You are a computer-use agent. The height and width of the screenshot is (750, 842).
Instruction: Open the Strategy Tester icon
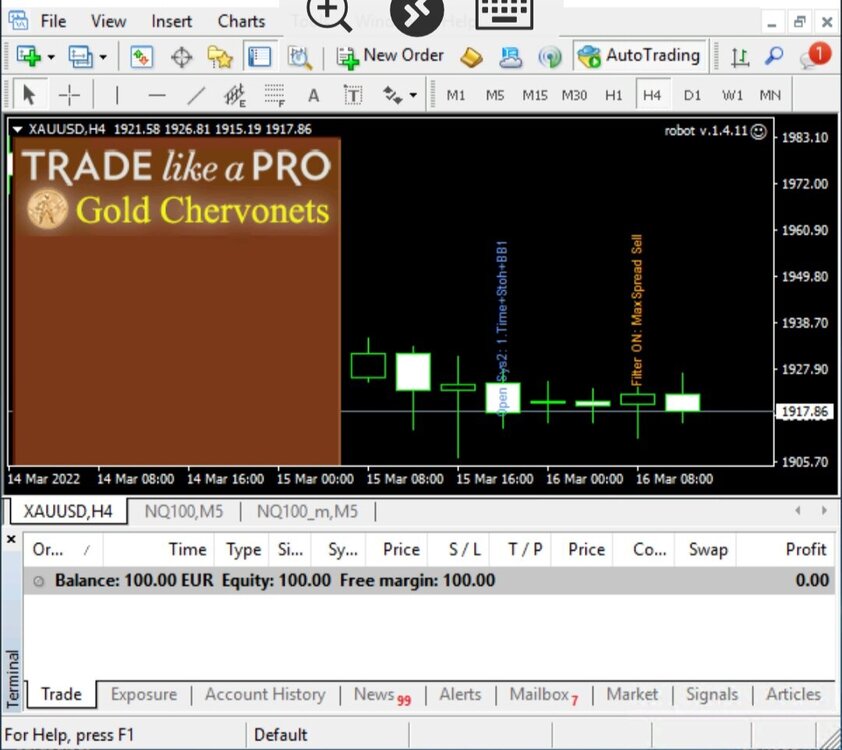pyautogui.click(x=300, y=57)
